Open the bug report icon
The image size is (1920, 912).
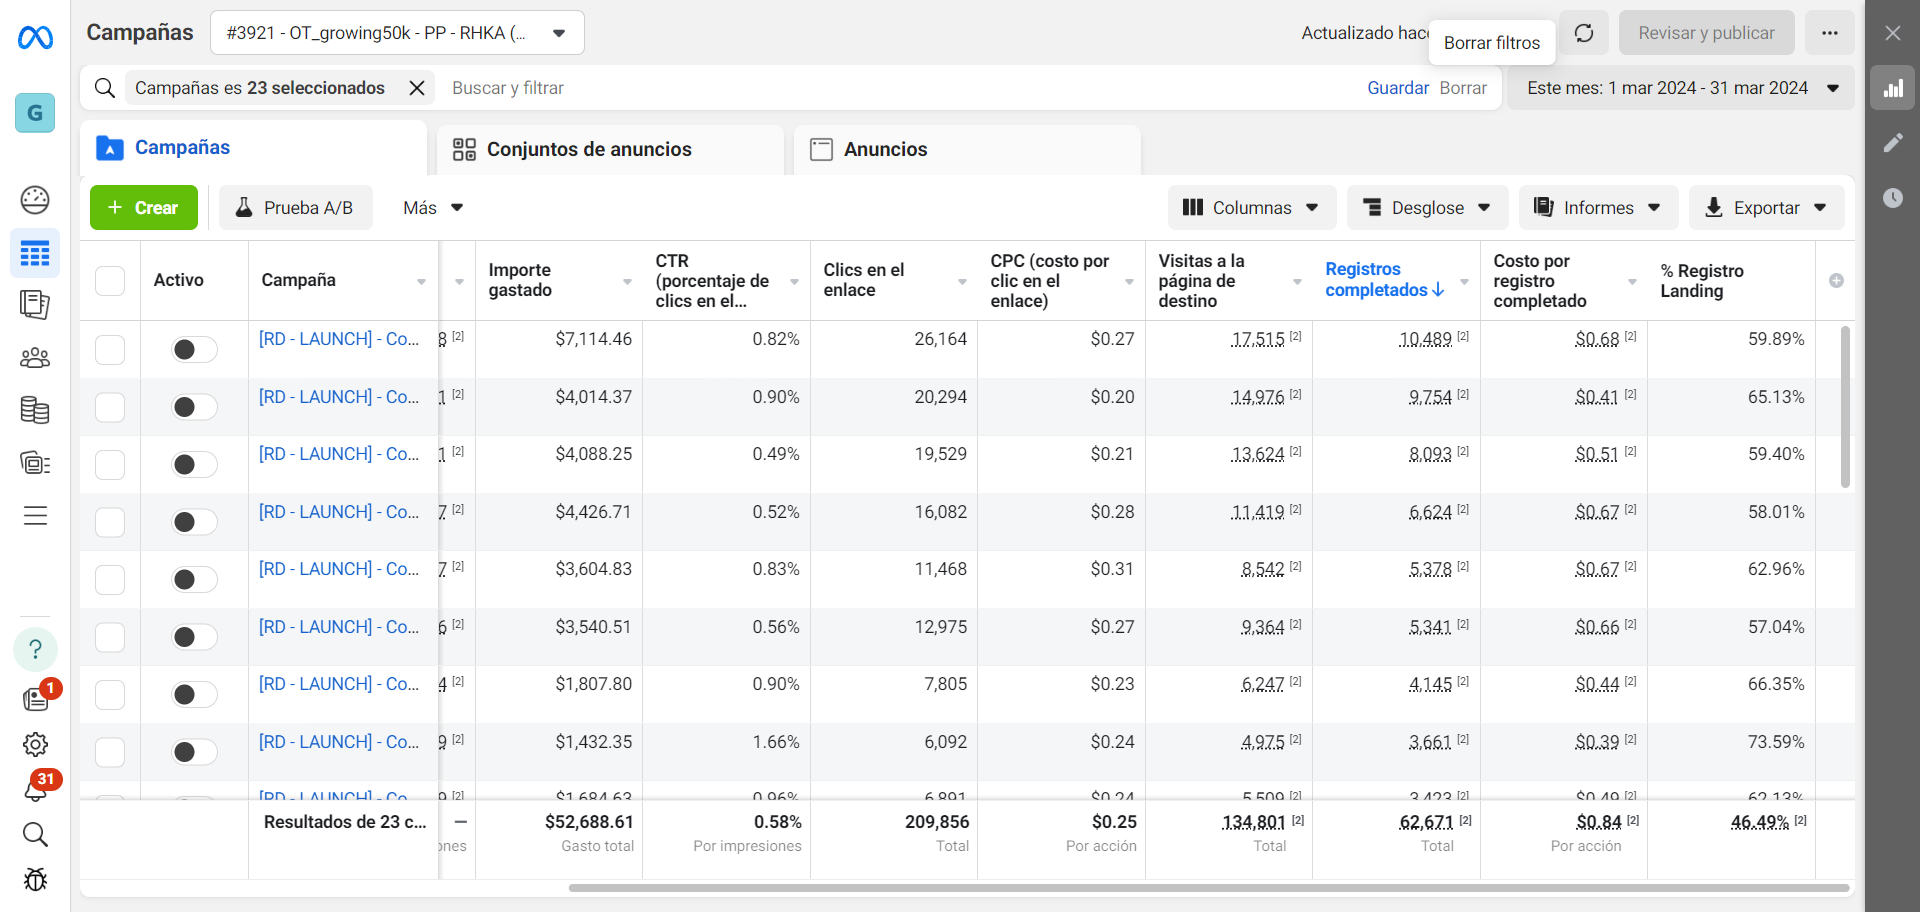[35, 880]
